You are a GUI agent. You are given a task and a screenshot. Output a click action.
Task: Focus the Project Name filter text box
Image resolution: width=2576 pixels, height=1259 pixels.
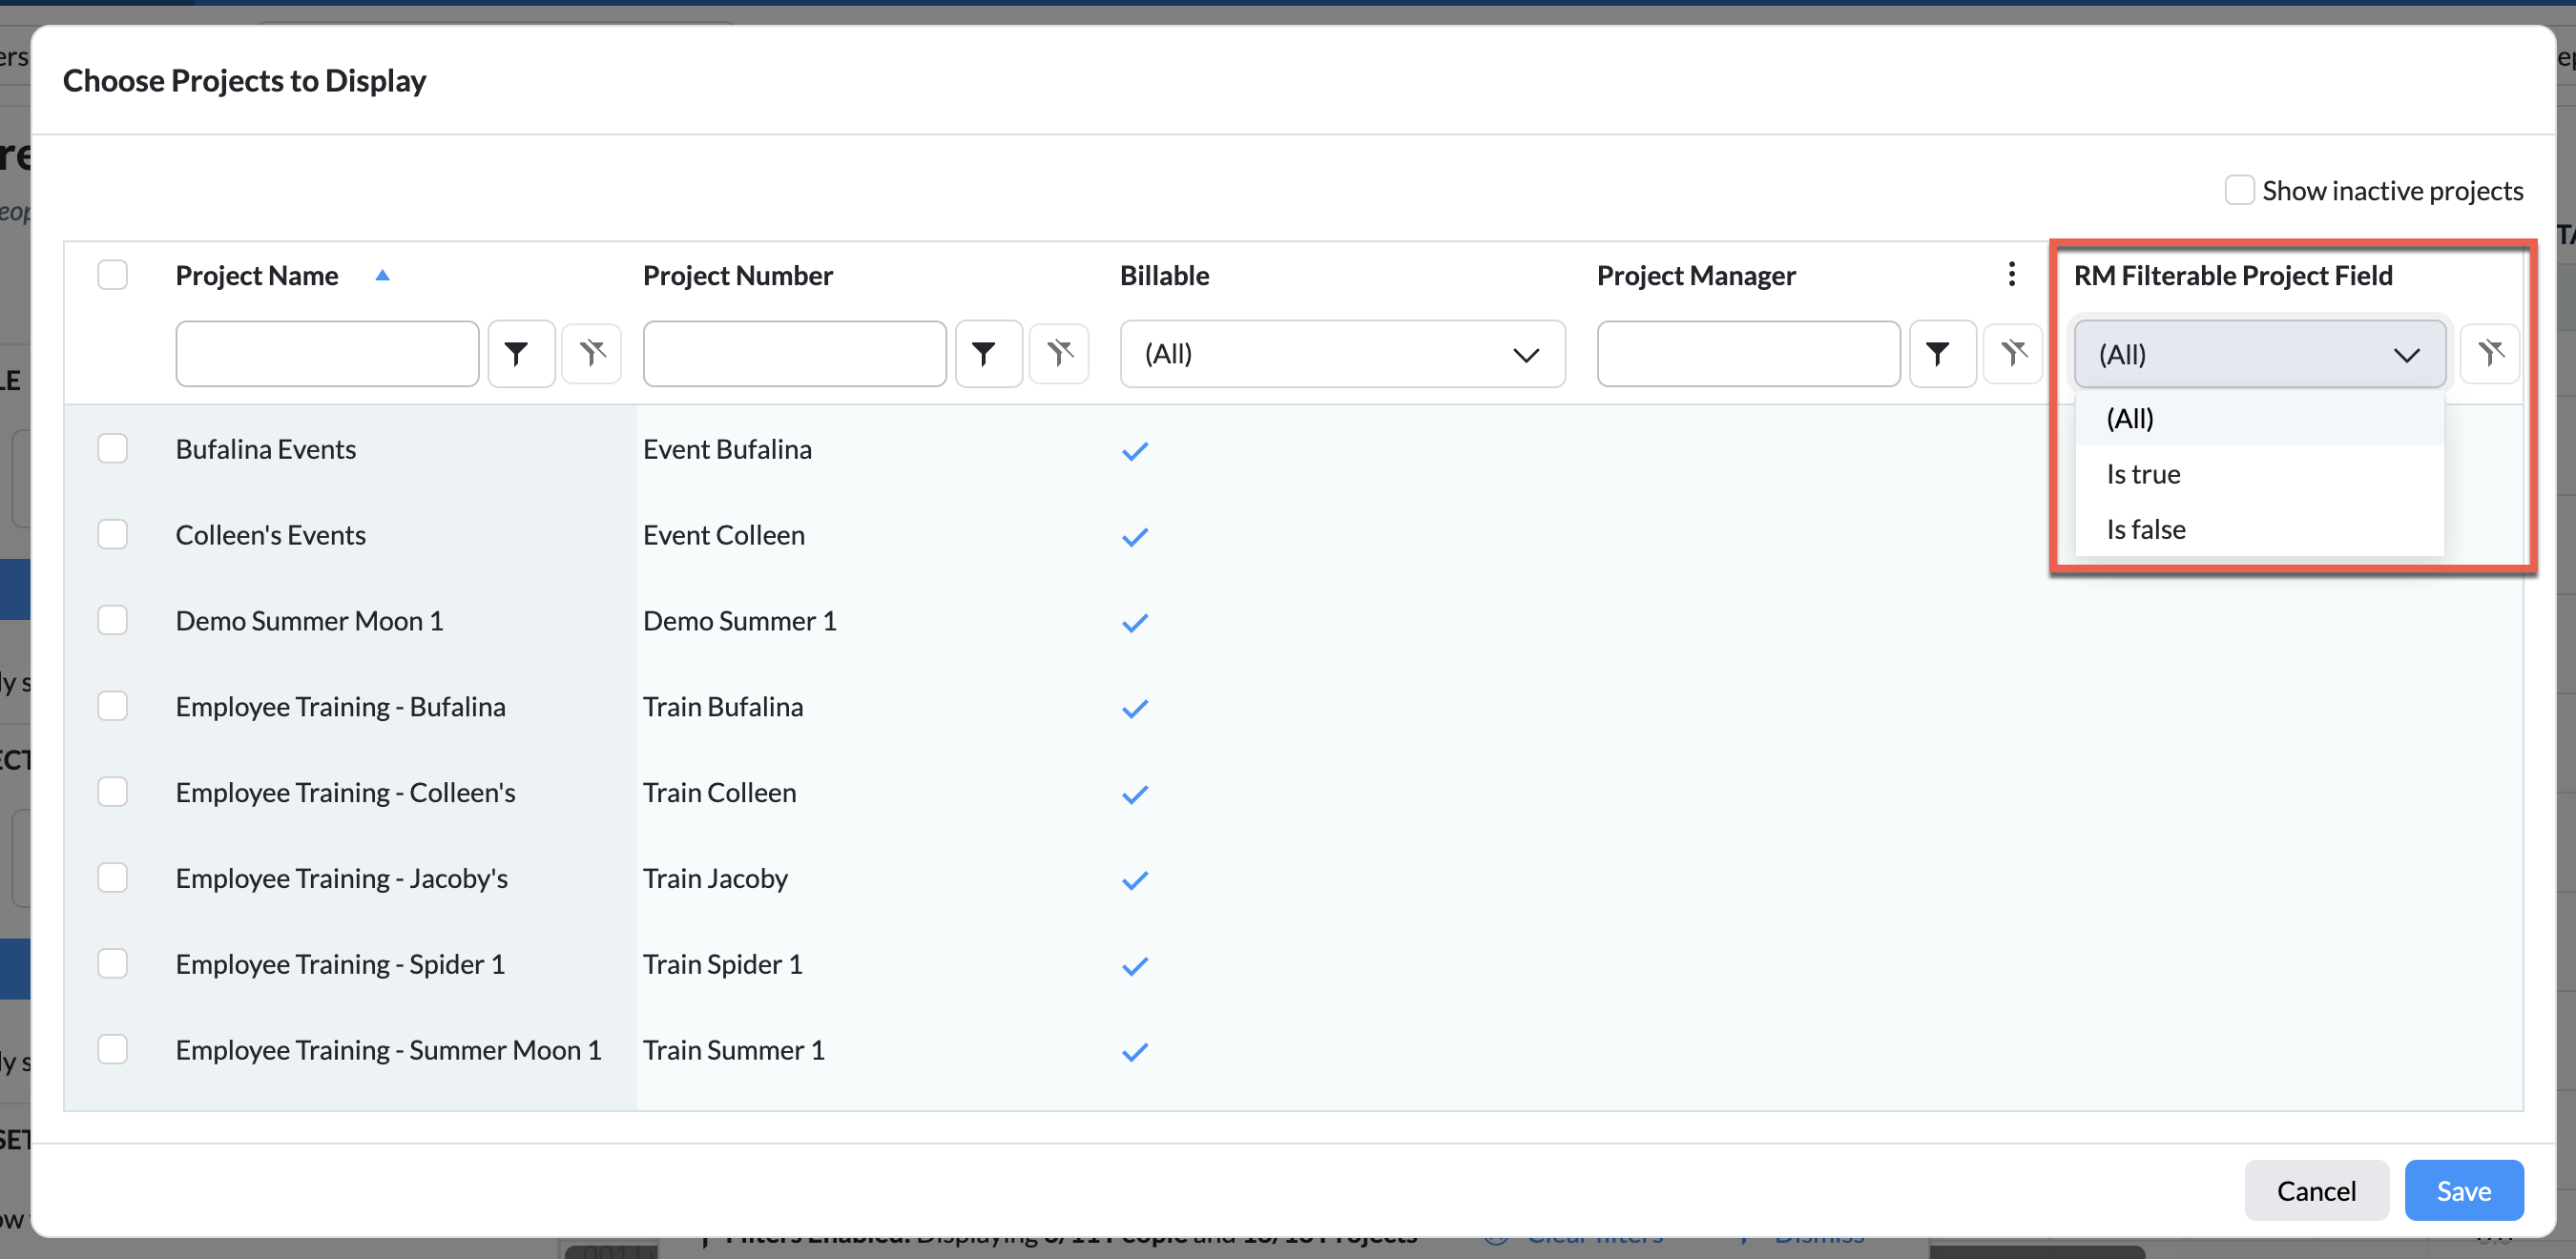[327, 353]
